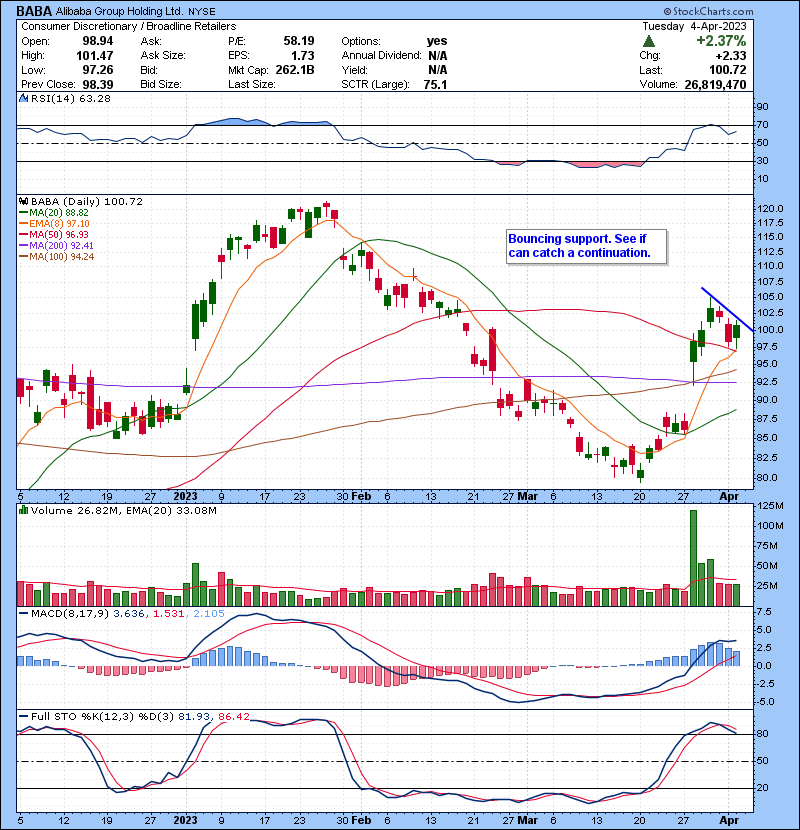Click the Prev Close value 98.39
Viewport: 800px width, 830px height.
[x=98, y=84]
